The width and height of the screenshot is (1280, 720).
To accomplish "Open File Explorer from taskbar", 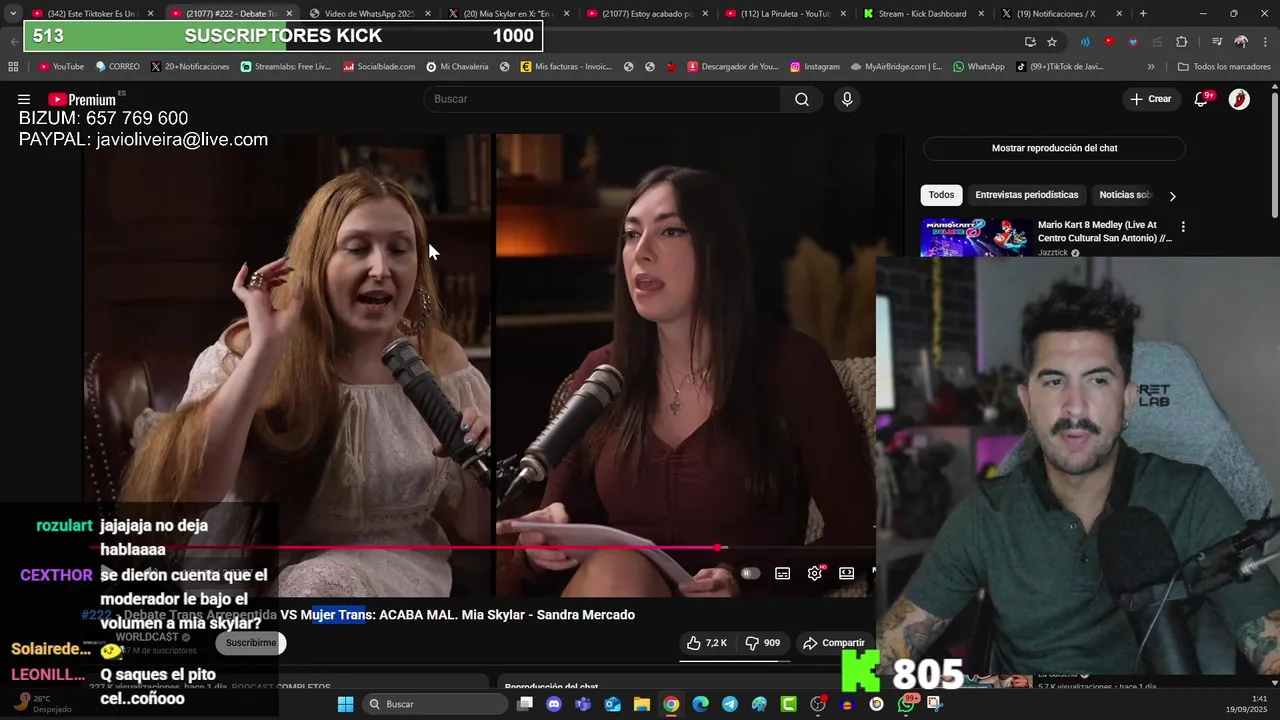I will [641, 704].
